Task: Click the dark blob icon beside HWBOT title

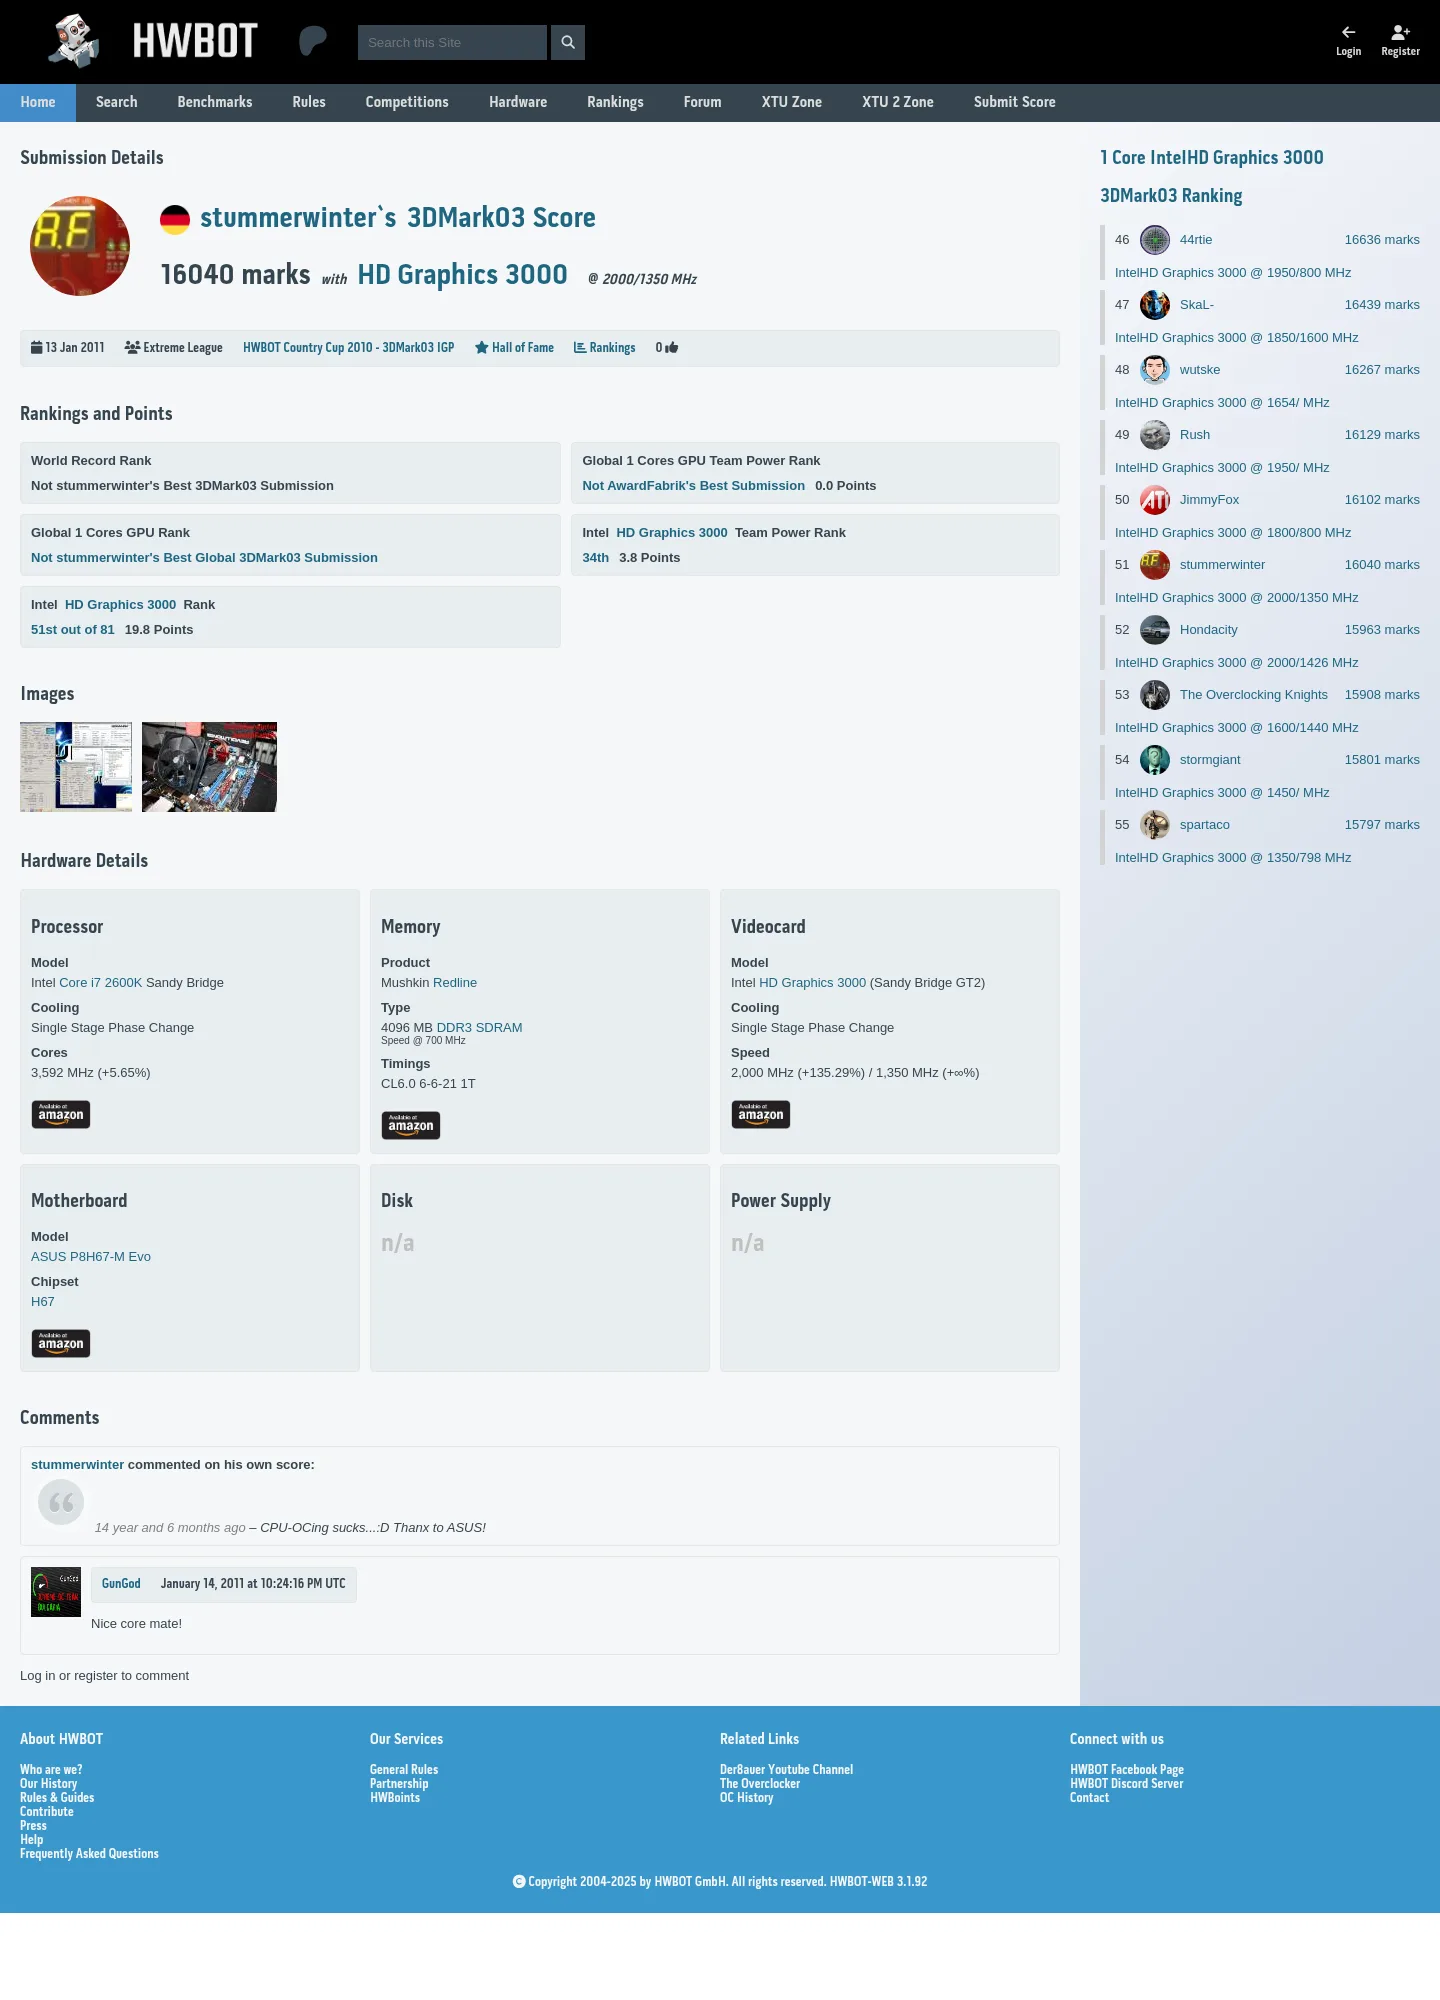Action: tap(313, 41)
